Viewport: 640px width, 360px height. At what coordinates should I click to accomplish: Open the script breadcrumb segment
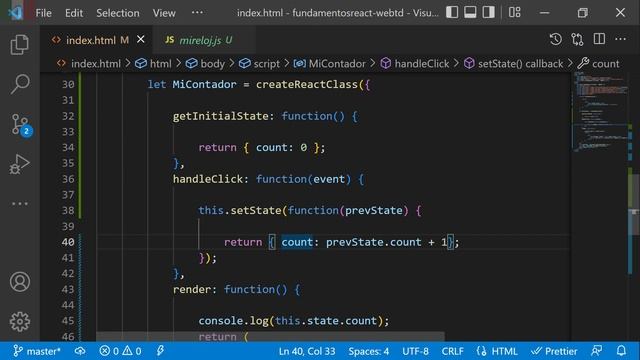coord(260,64)
